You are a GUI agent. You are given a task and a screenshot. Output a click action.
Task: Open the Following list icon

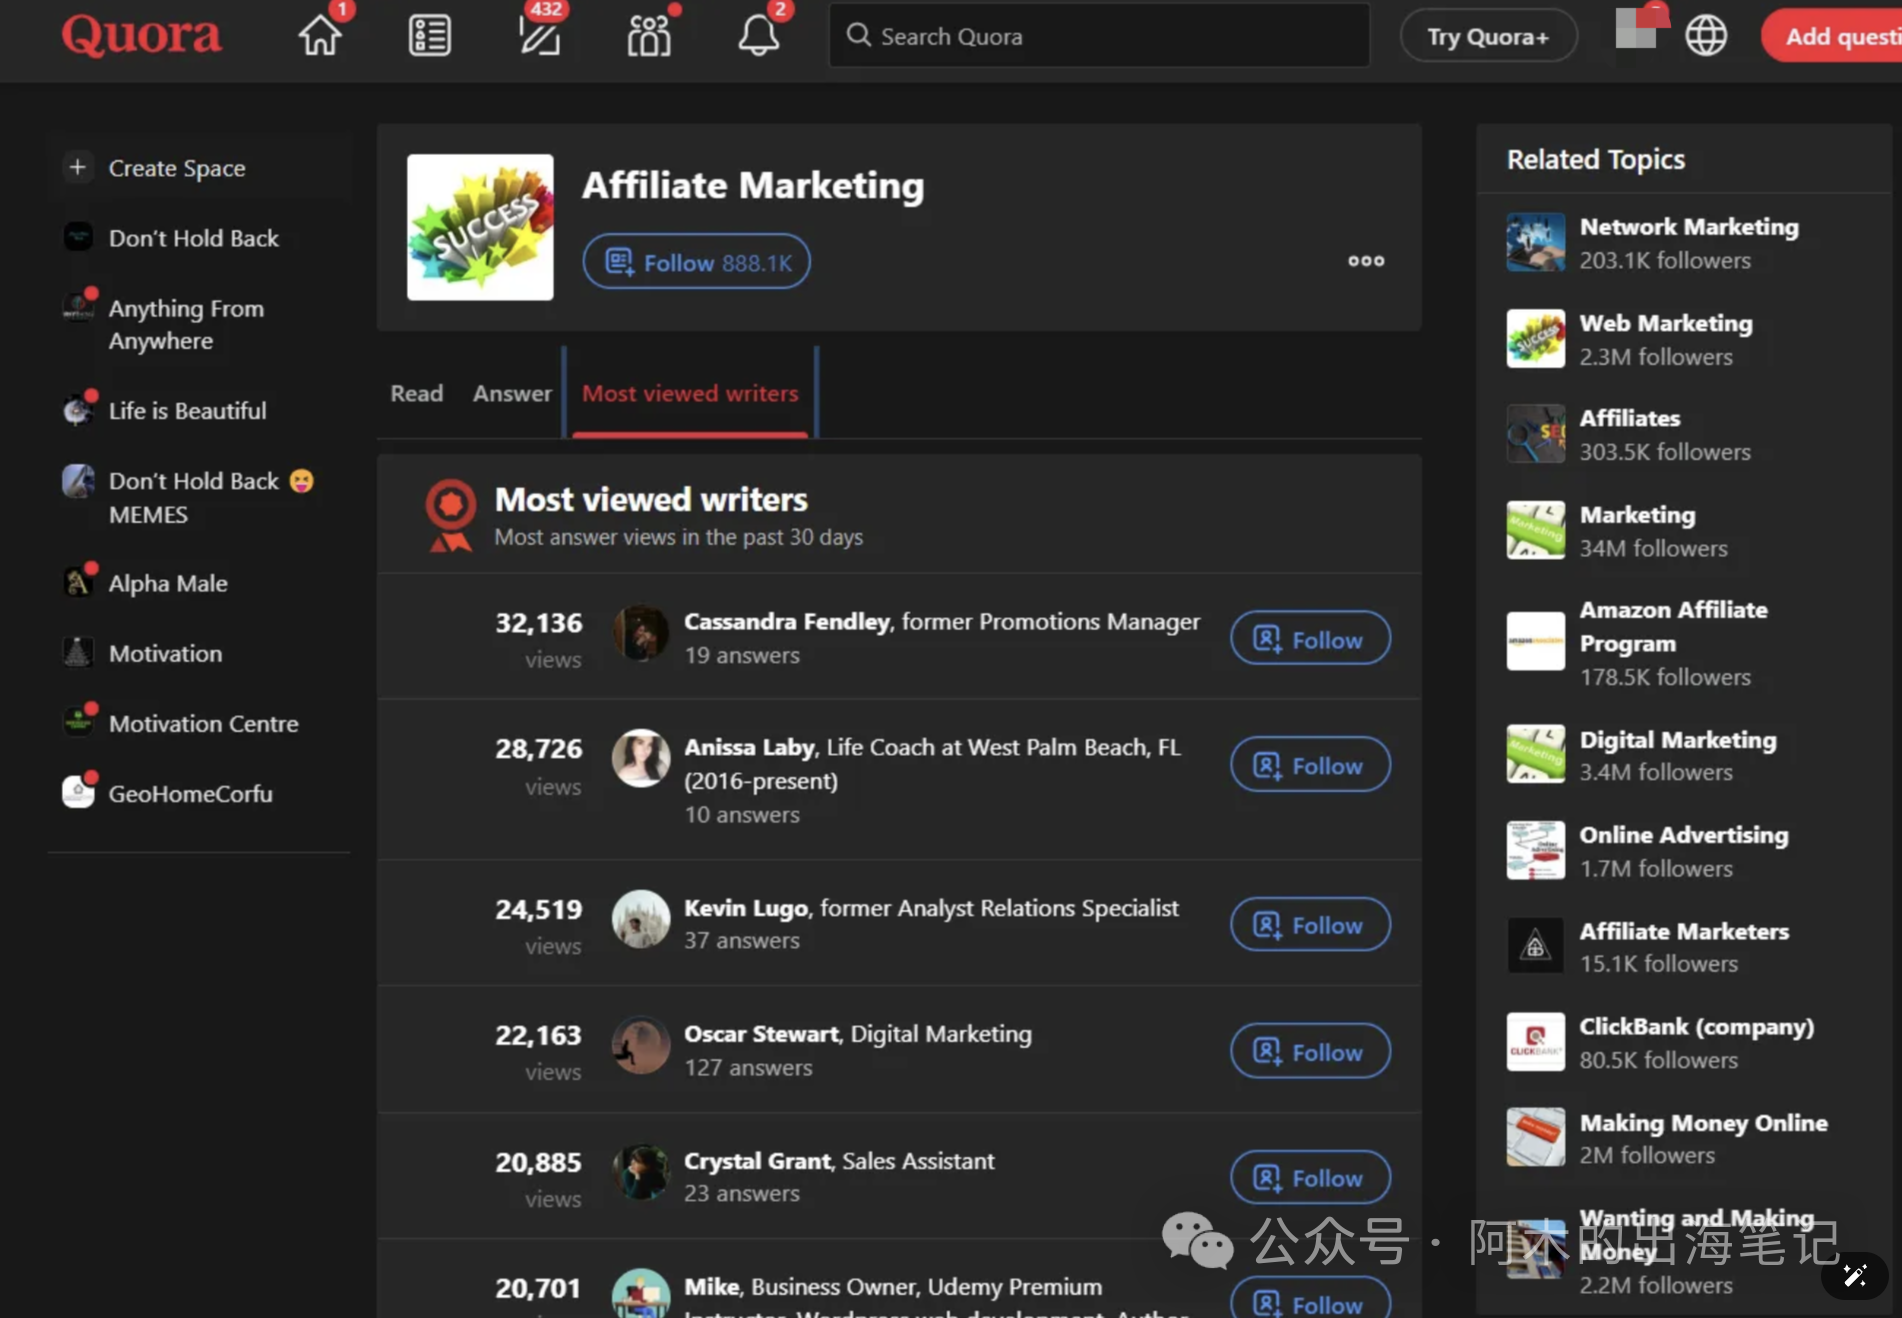click(x=430, y=36)
